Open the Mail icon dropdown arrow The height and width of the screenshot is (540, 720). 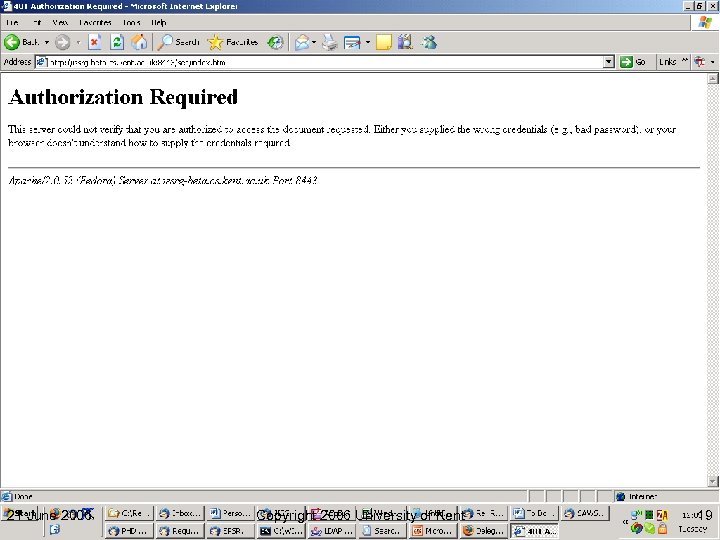pyautogui.click(x=314, y=42)
